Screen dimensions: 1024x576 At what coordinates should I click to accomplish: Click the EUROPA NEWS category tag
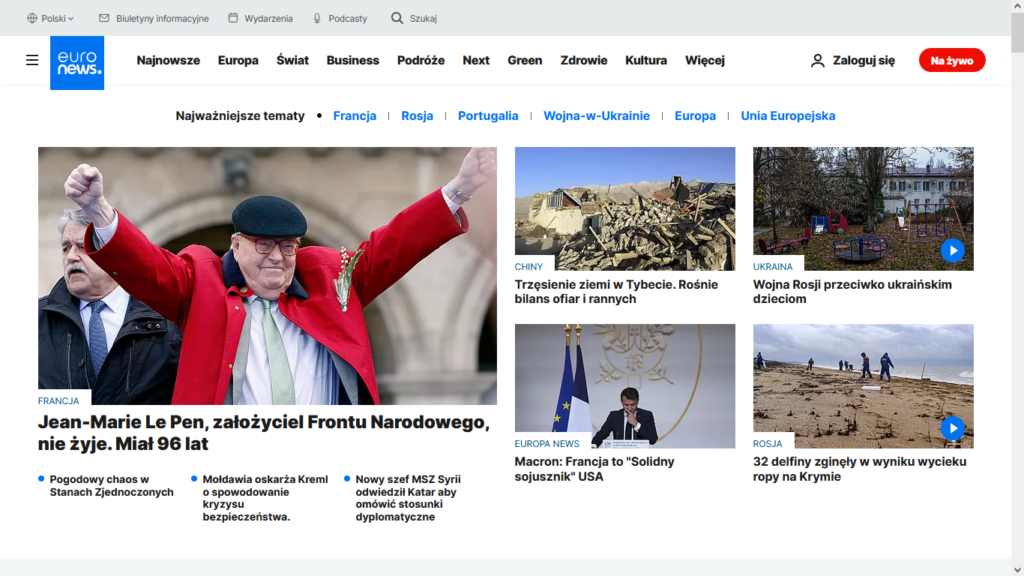[x=547, y=443]
